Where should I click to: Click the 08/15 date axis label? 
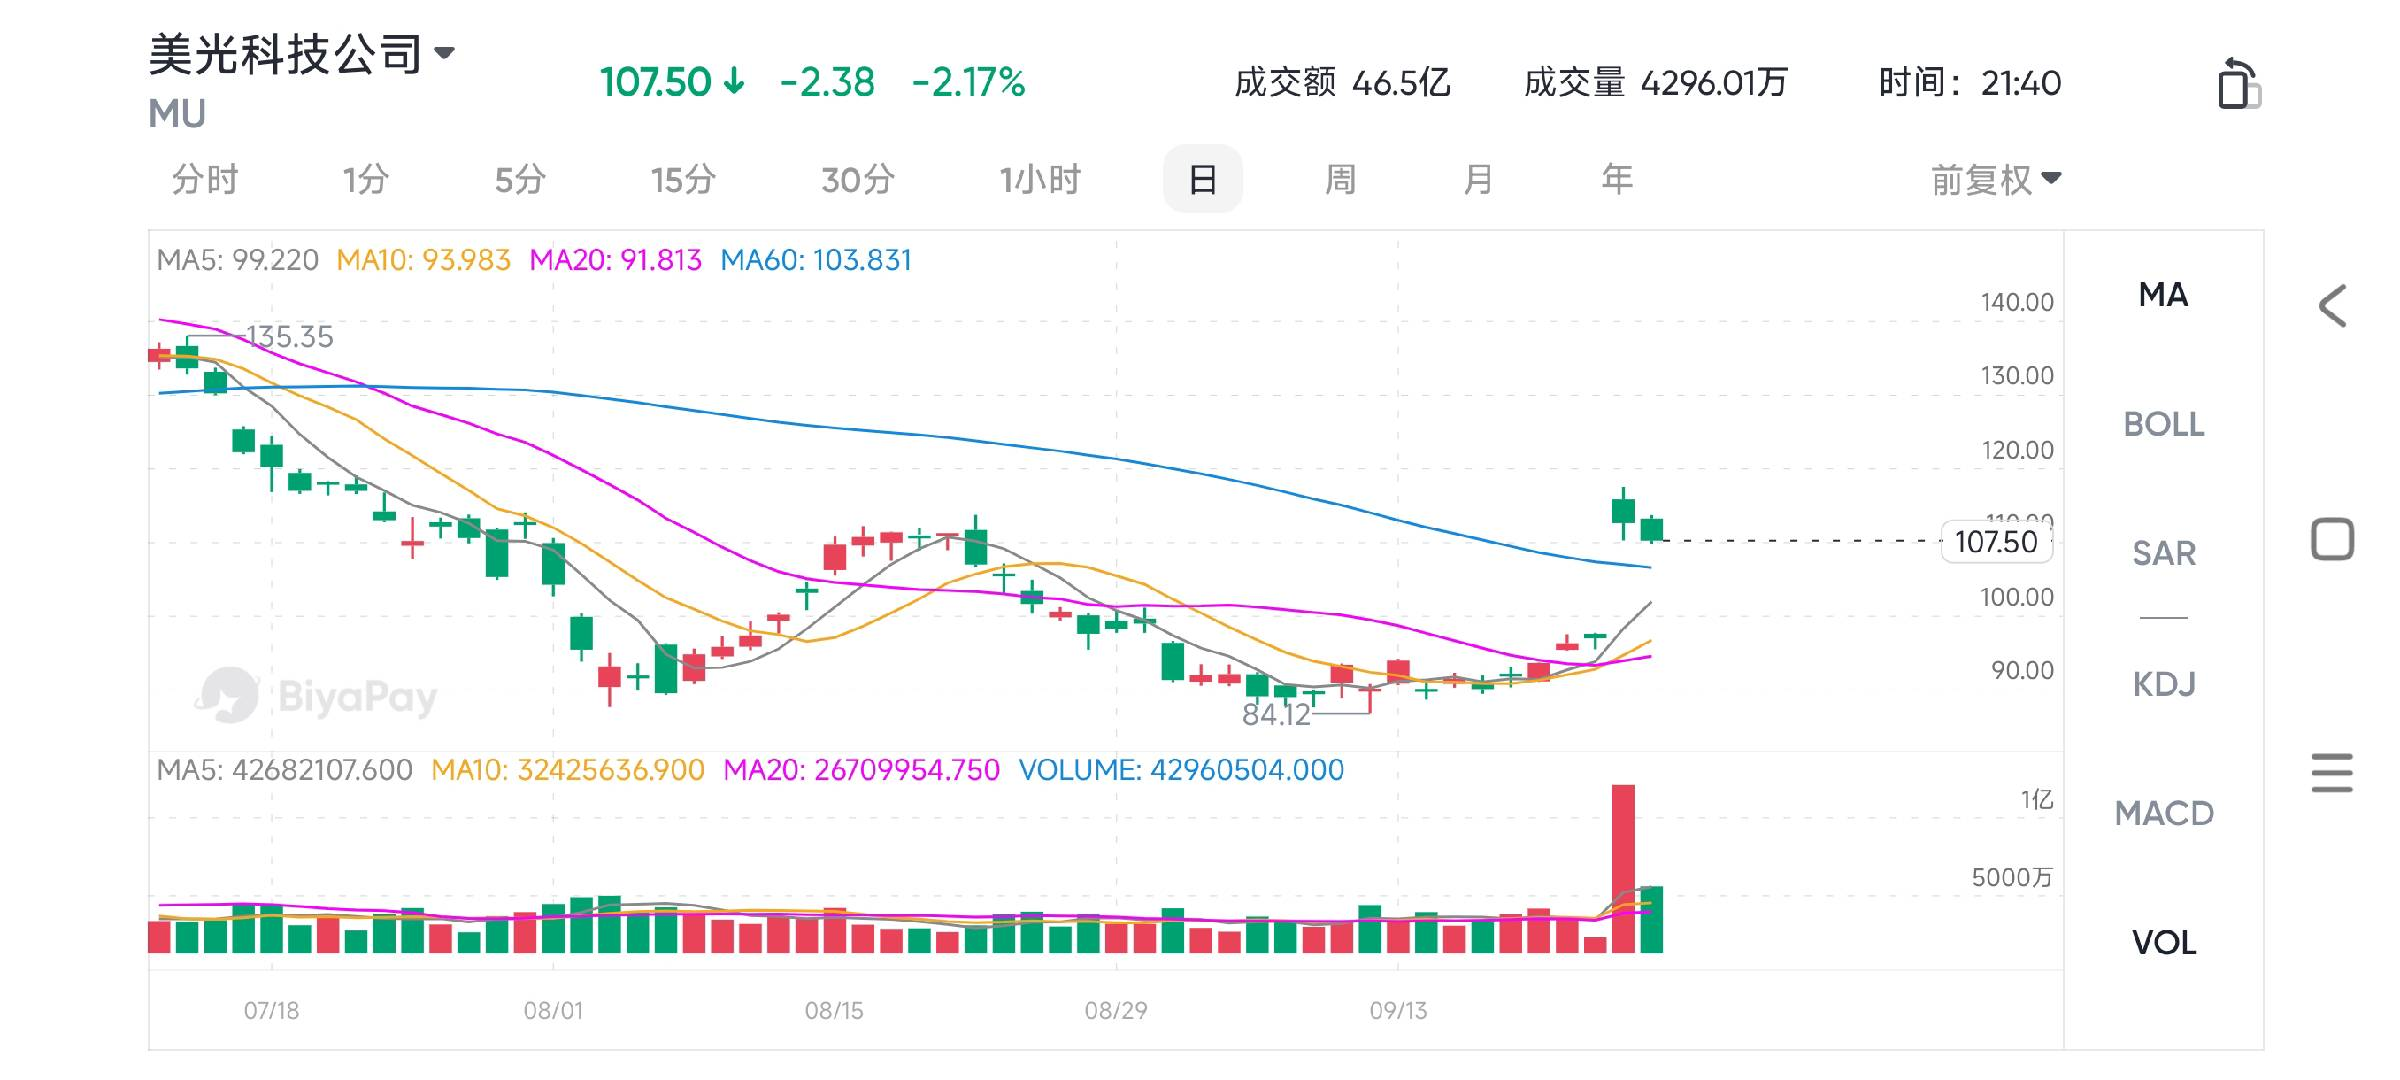(834, 1011)
